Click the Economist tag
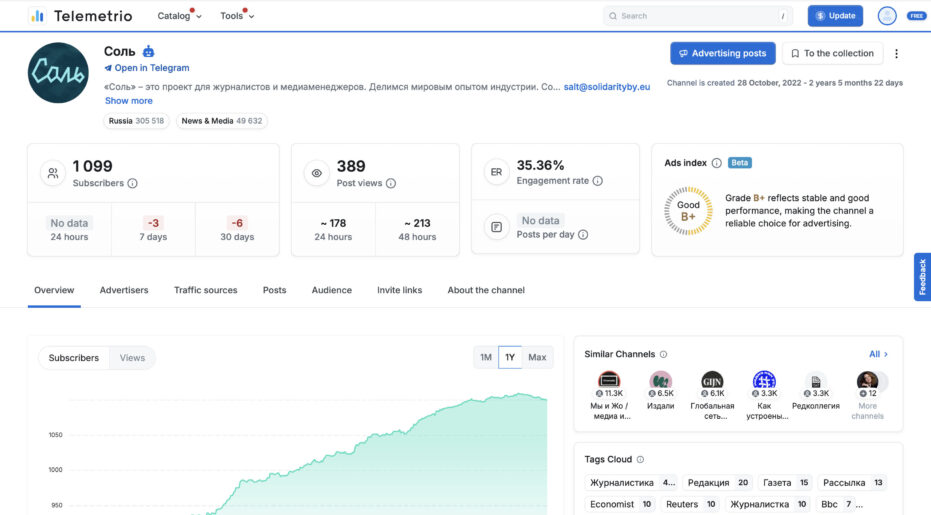The width and height of the screenshot is (931, 515). (x=620, y=504)
